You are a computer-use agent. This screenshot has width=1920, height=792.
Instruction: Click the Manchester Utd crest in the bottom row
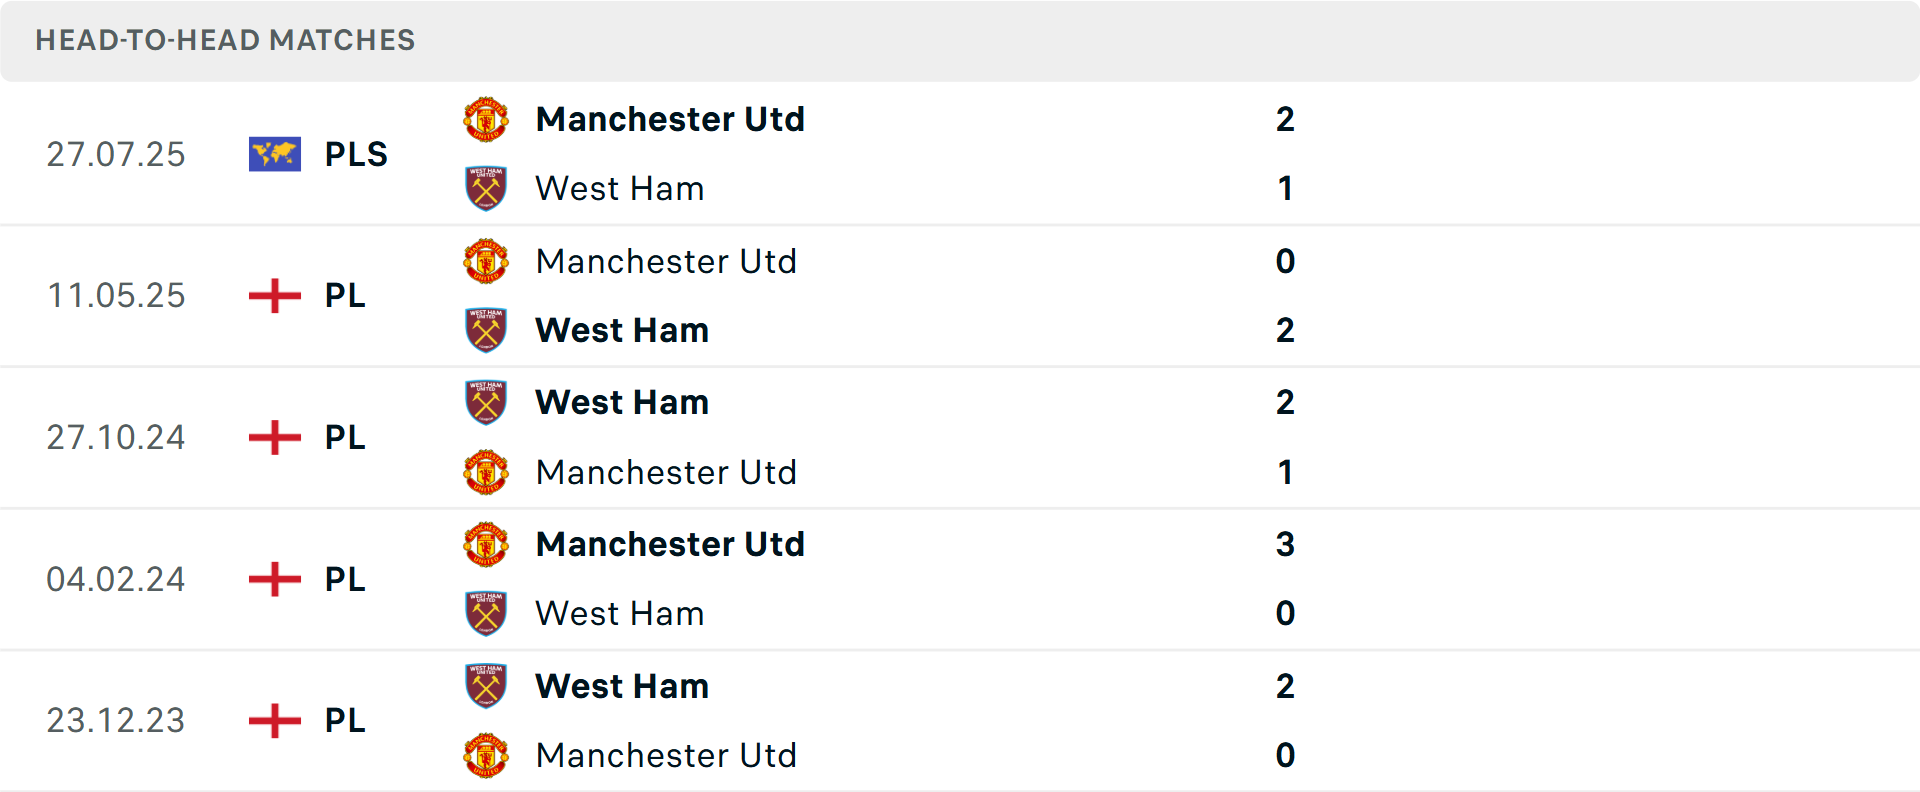[x=485, y=755]
